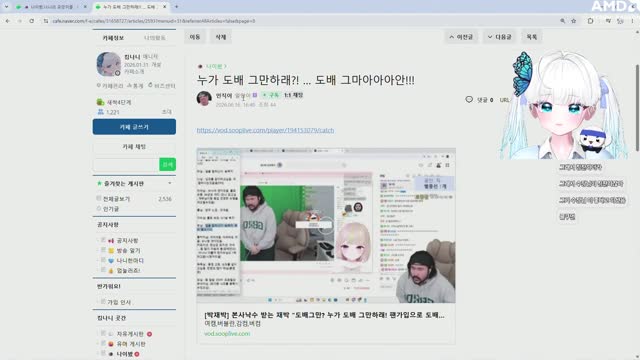Go to previous post with 이전글

(461, 37)
